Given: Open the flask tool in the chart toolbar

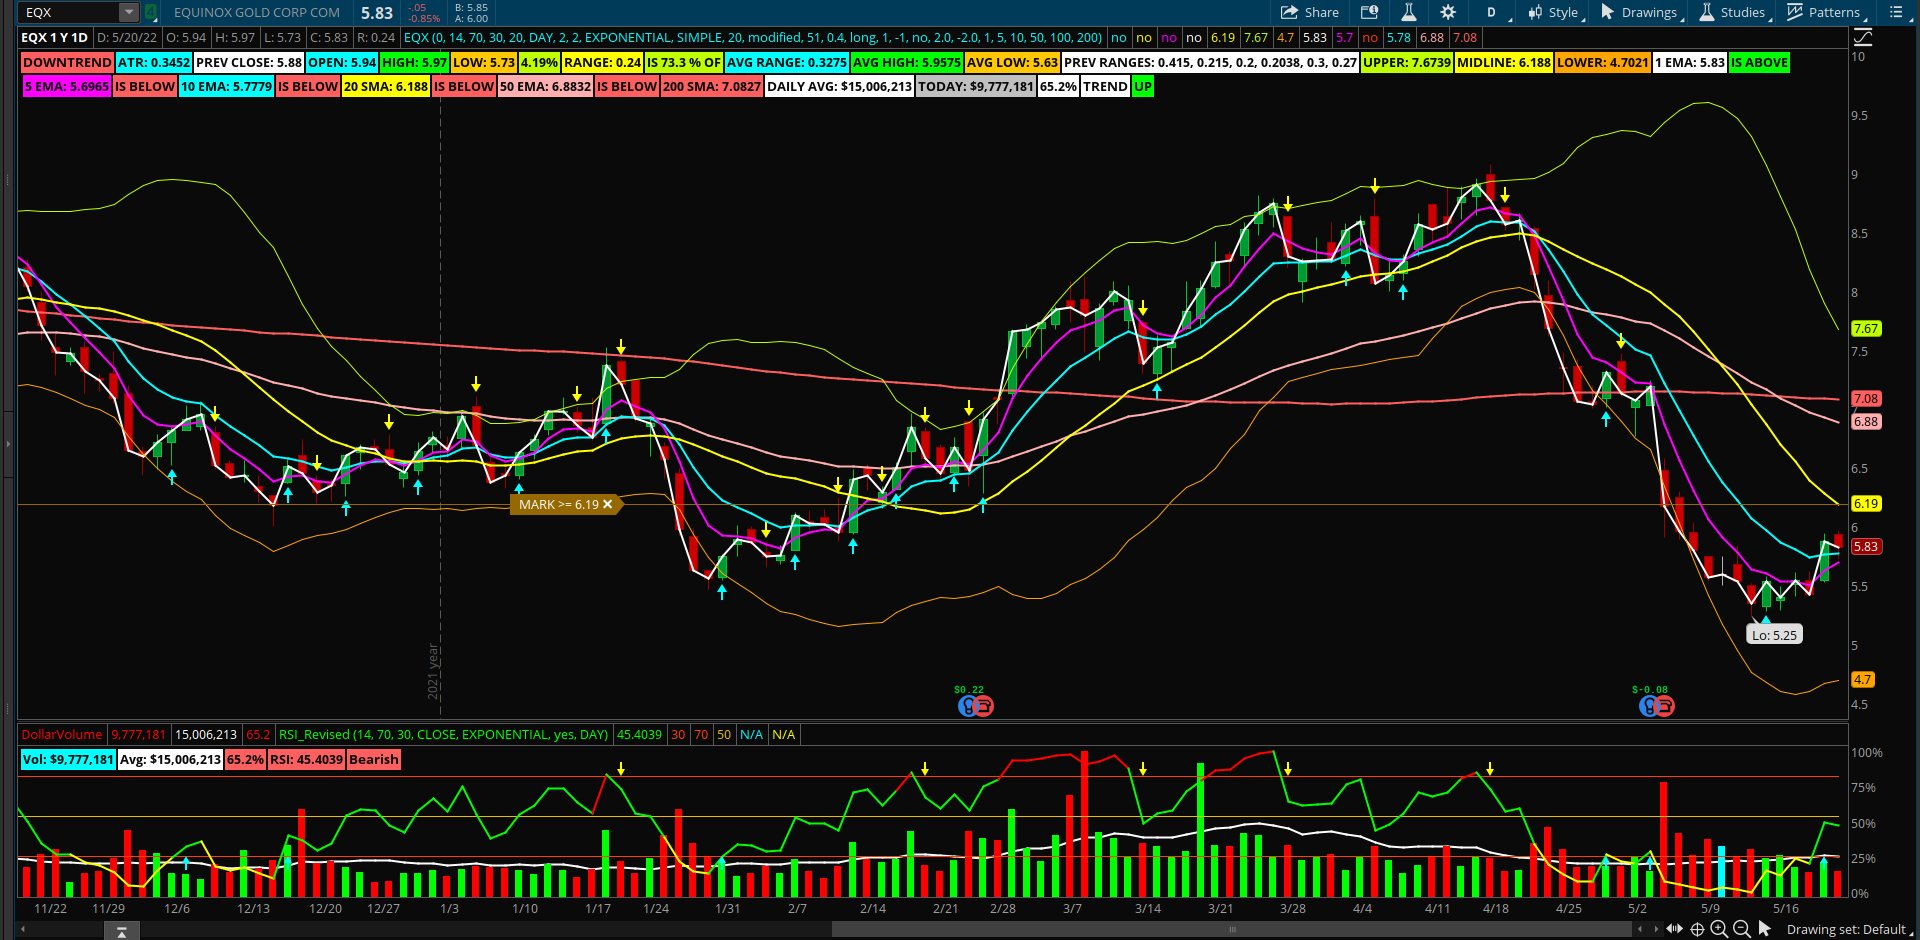Looking at the screenshot, I should 1408,12.
